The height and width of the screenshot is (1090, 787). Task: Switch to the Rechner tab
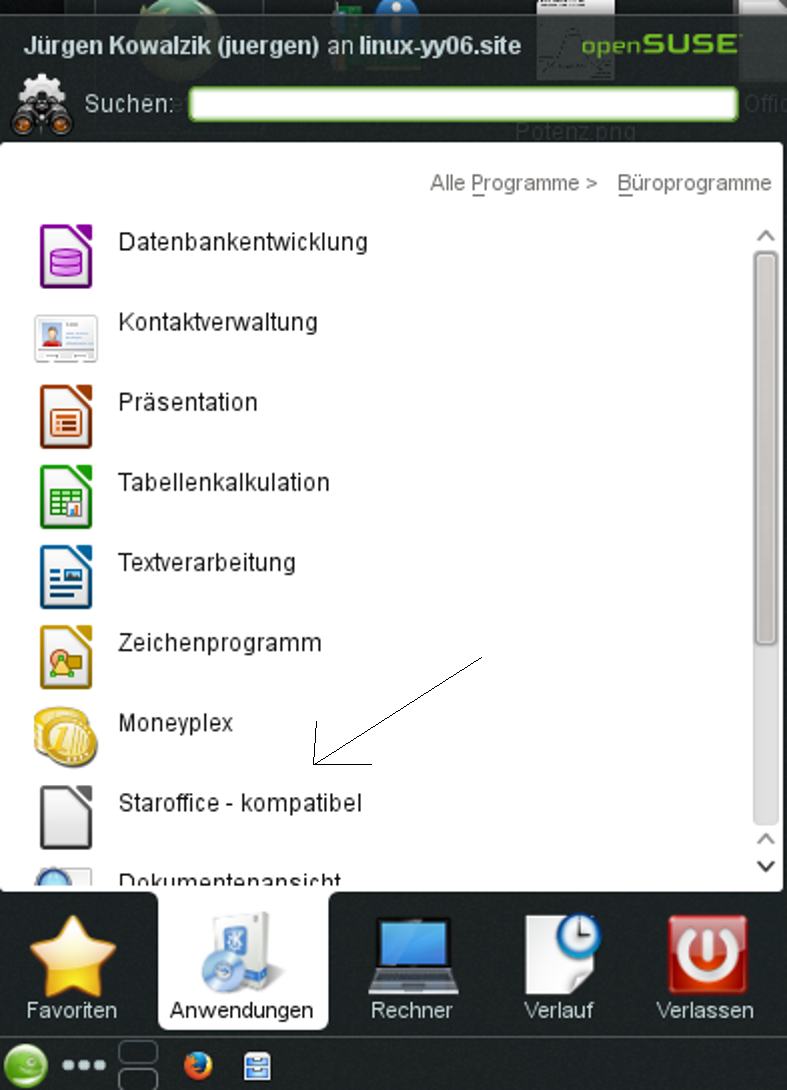(x=412, y=967)
